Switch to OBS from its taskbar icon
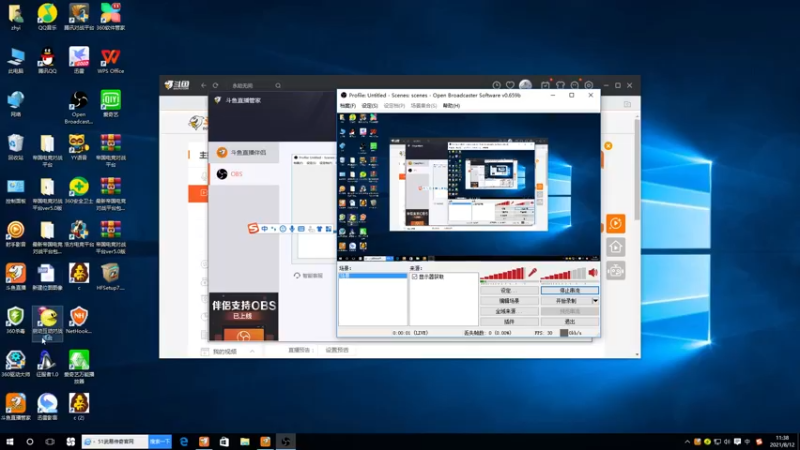Screen dimensions: 800x450 pyautogui.click(x=286, y=441)
